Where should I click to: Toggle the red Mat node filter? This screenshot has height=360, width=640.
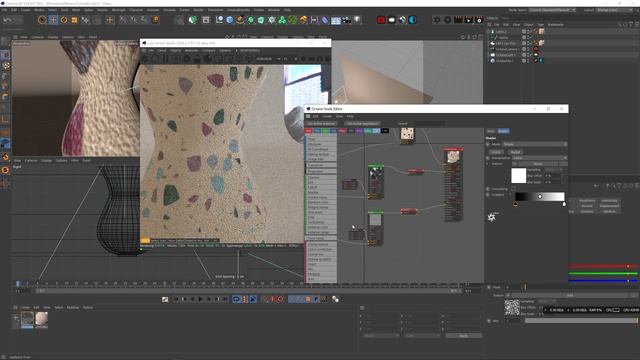(309, 131)
